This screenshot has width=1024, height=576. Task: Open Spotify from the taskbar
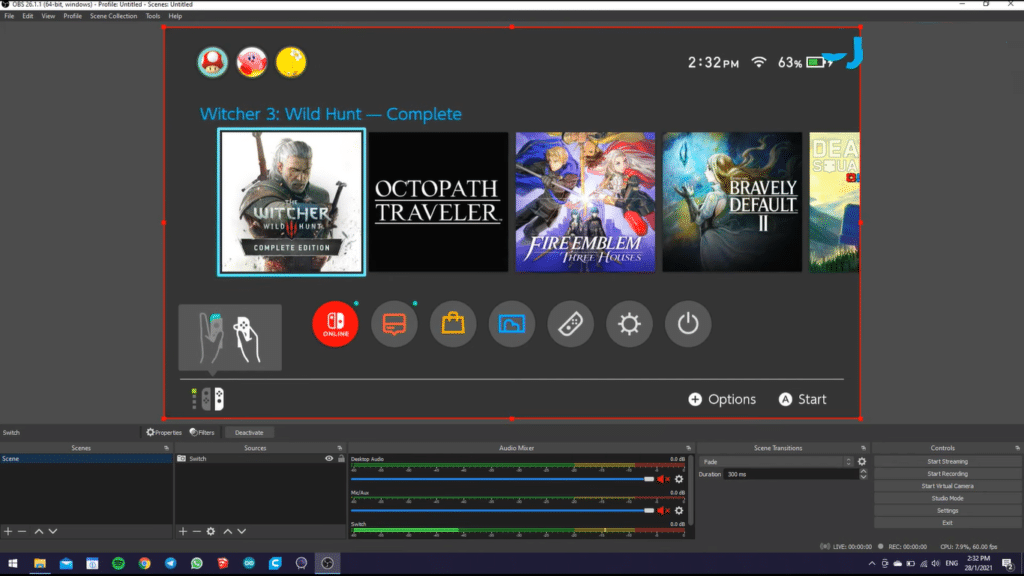[118, 564]
